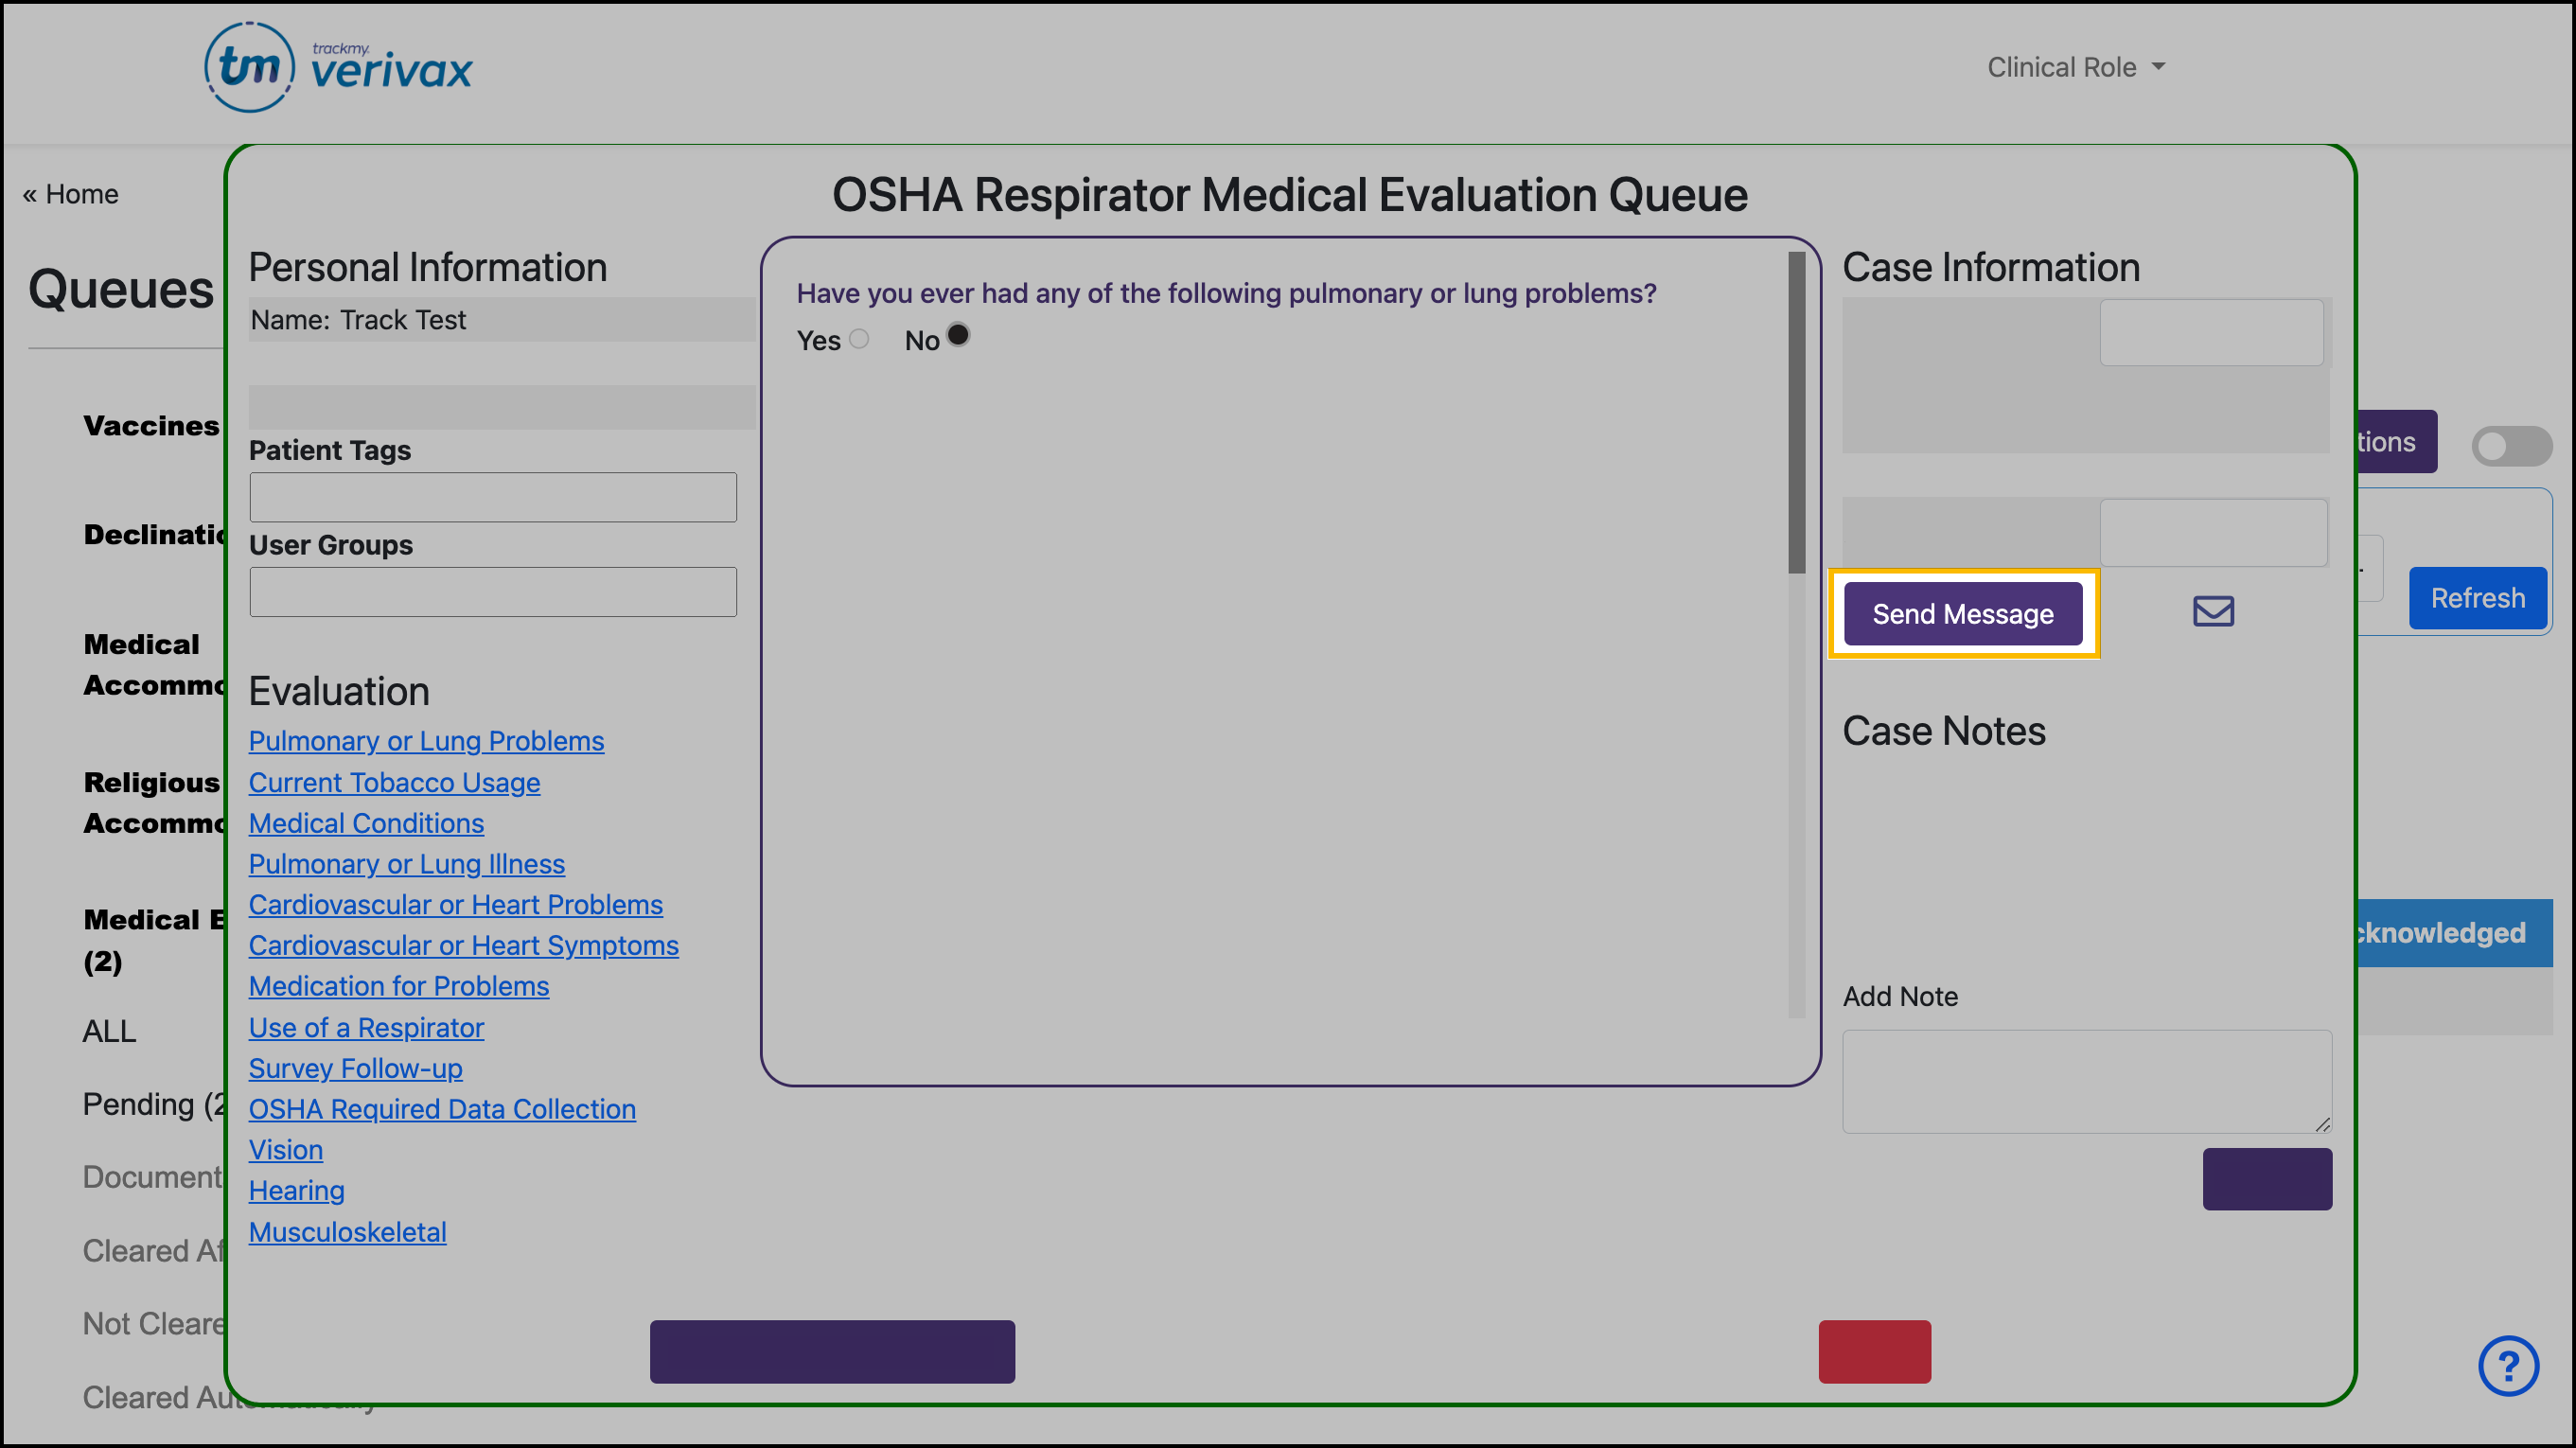2576x1448 pixels.
Task: Open the help question mark icon
Action: coord(2507,1365)
